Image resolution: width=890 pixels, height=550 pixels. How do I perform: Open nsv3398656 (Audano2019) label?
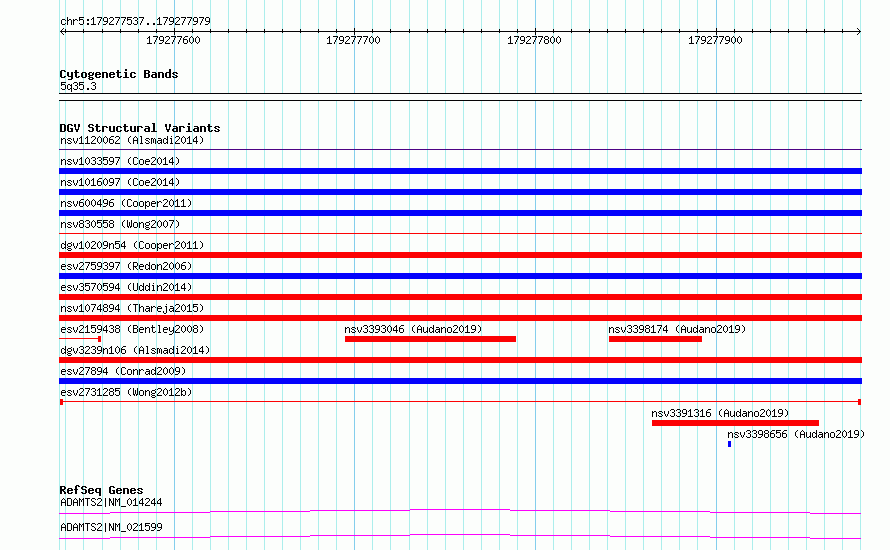point(796,434)
